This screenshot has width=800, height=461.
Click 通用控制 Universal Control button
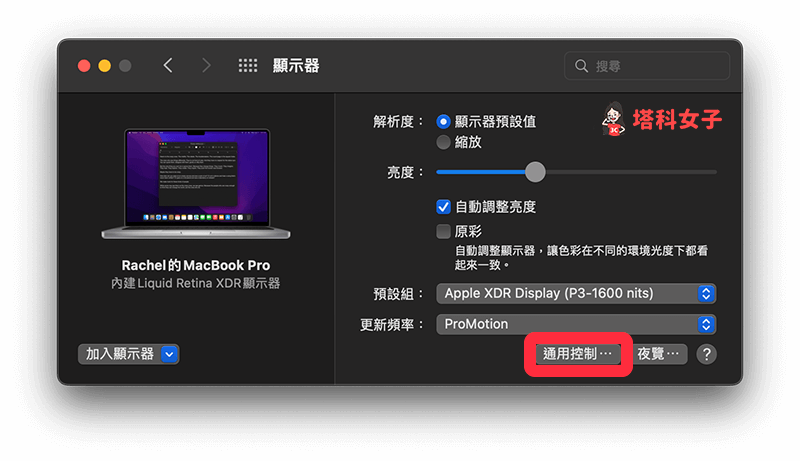click(x=578, y=354)
